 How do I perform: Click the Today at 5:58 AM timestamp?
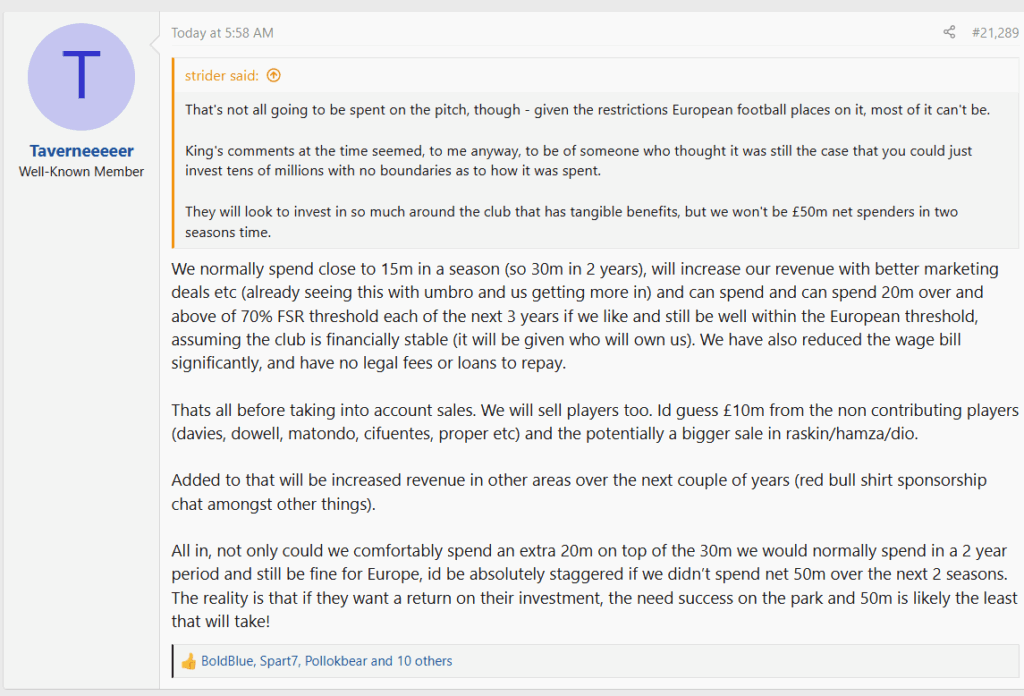pos(222,33)
